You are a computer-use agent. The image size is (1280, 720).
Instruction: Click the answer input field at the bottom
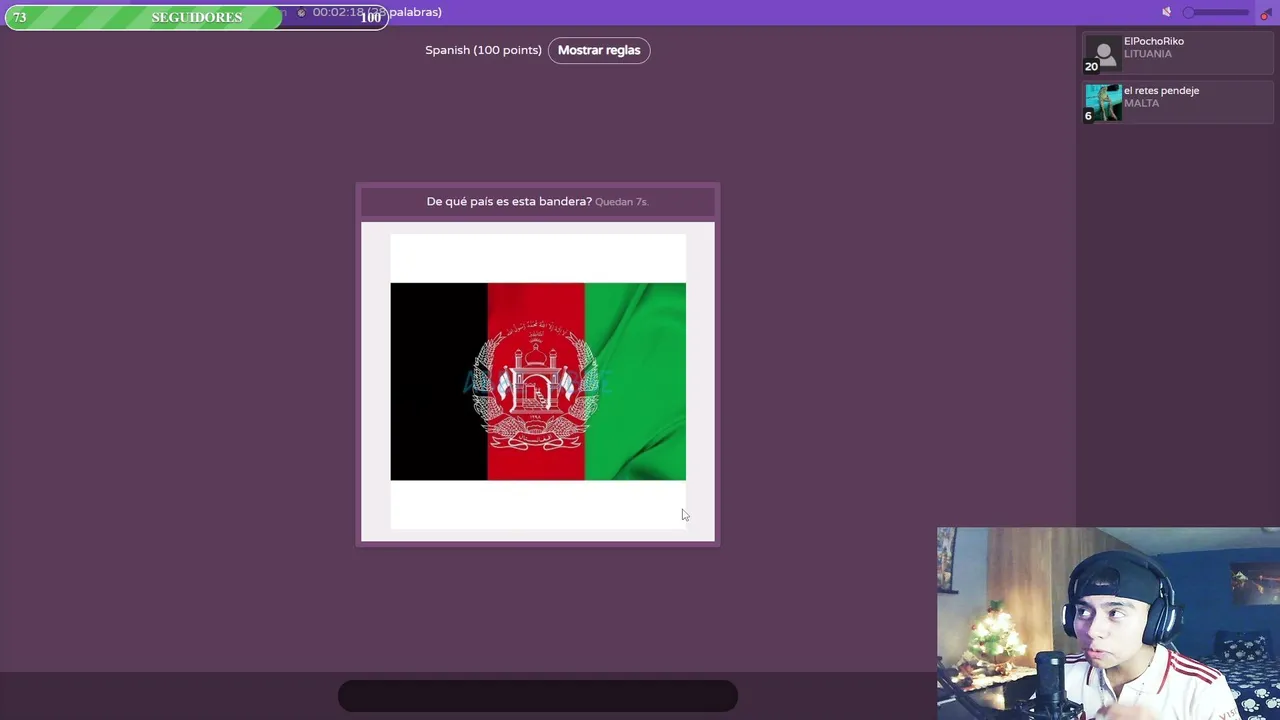click(x=538, y=696)
